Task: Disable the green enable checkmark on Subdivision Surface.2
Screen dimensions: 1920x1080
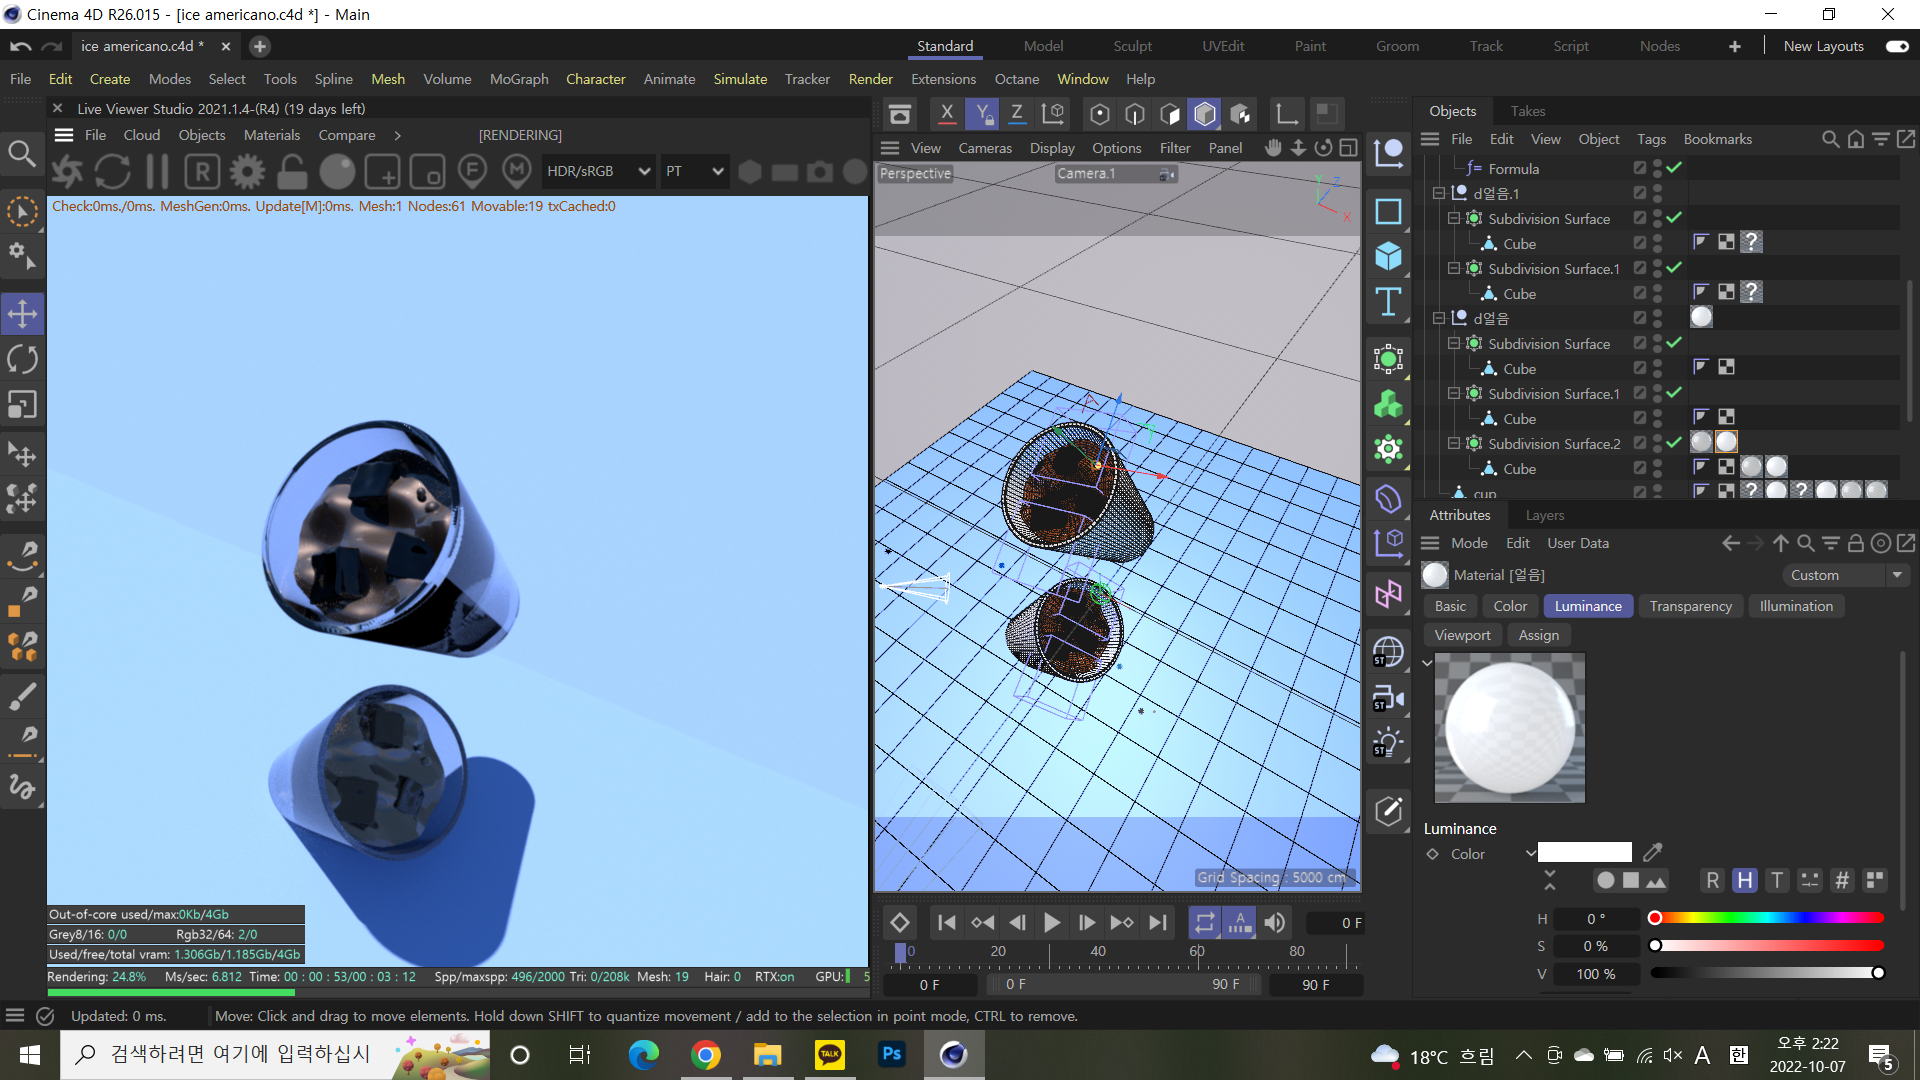Action: [1675, 443]
